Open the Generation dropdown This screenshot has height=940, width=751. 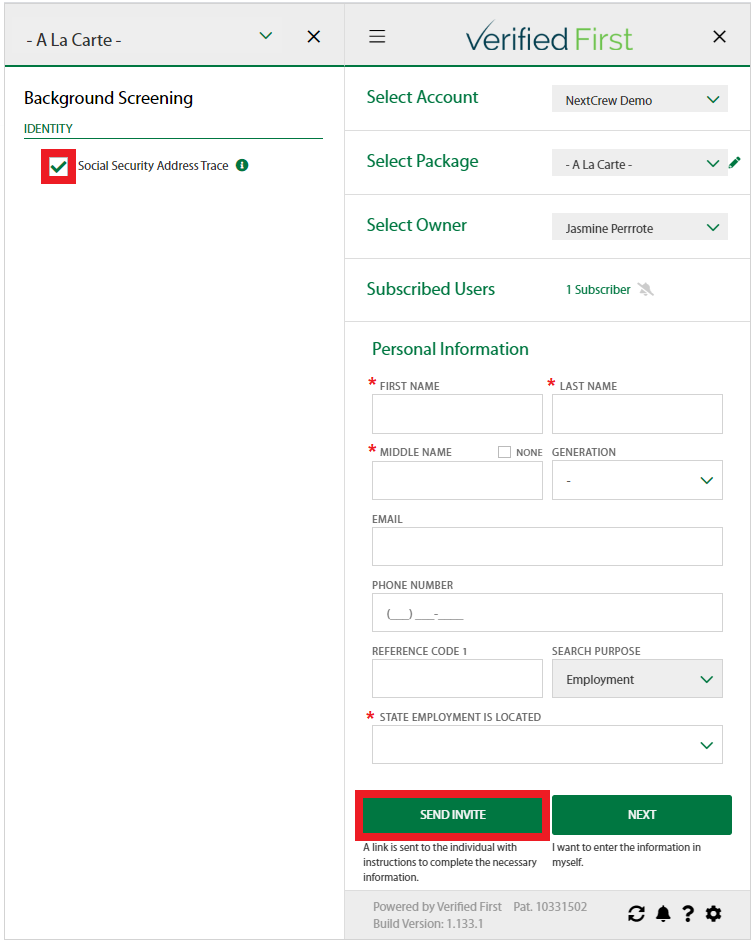(x=637, y=480)
